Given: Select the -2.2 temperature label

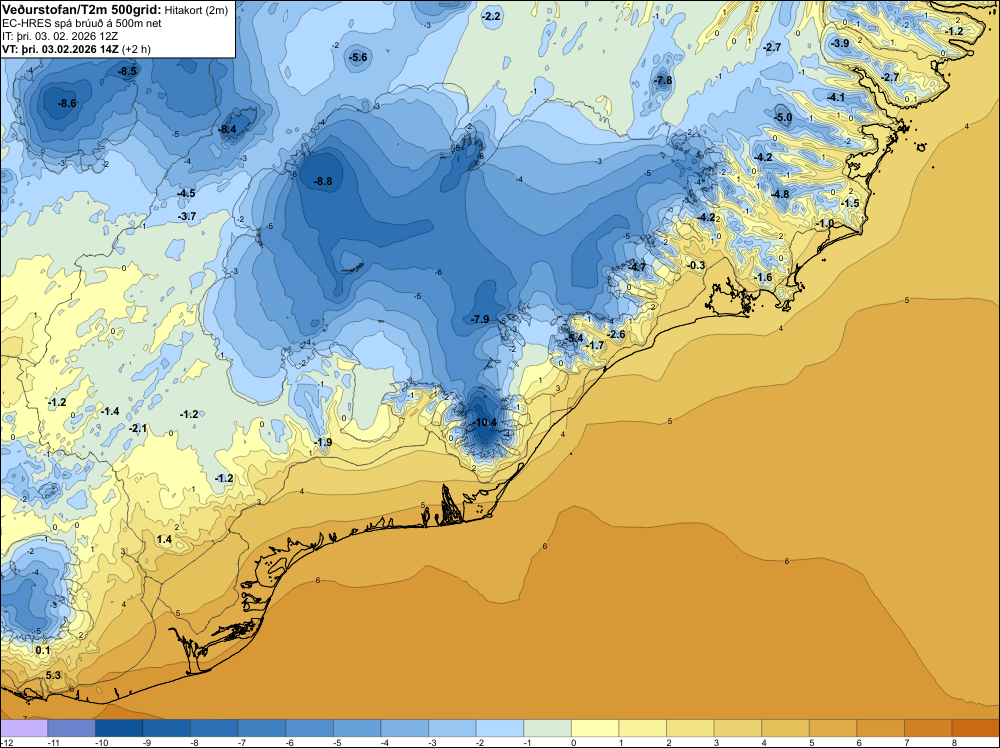Looking at the screenshot, I should [491, 17].
